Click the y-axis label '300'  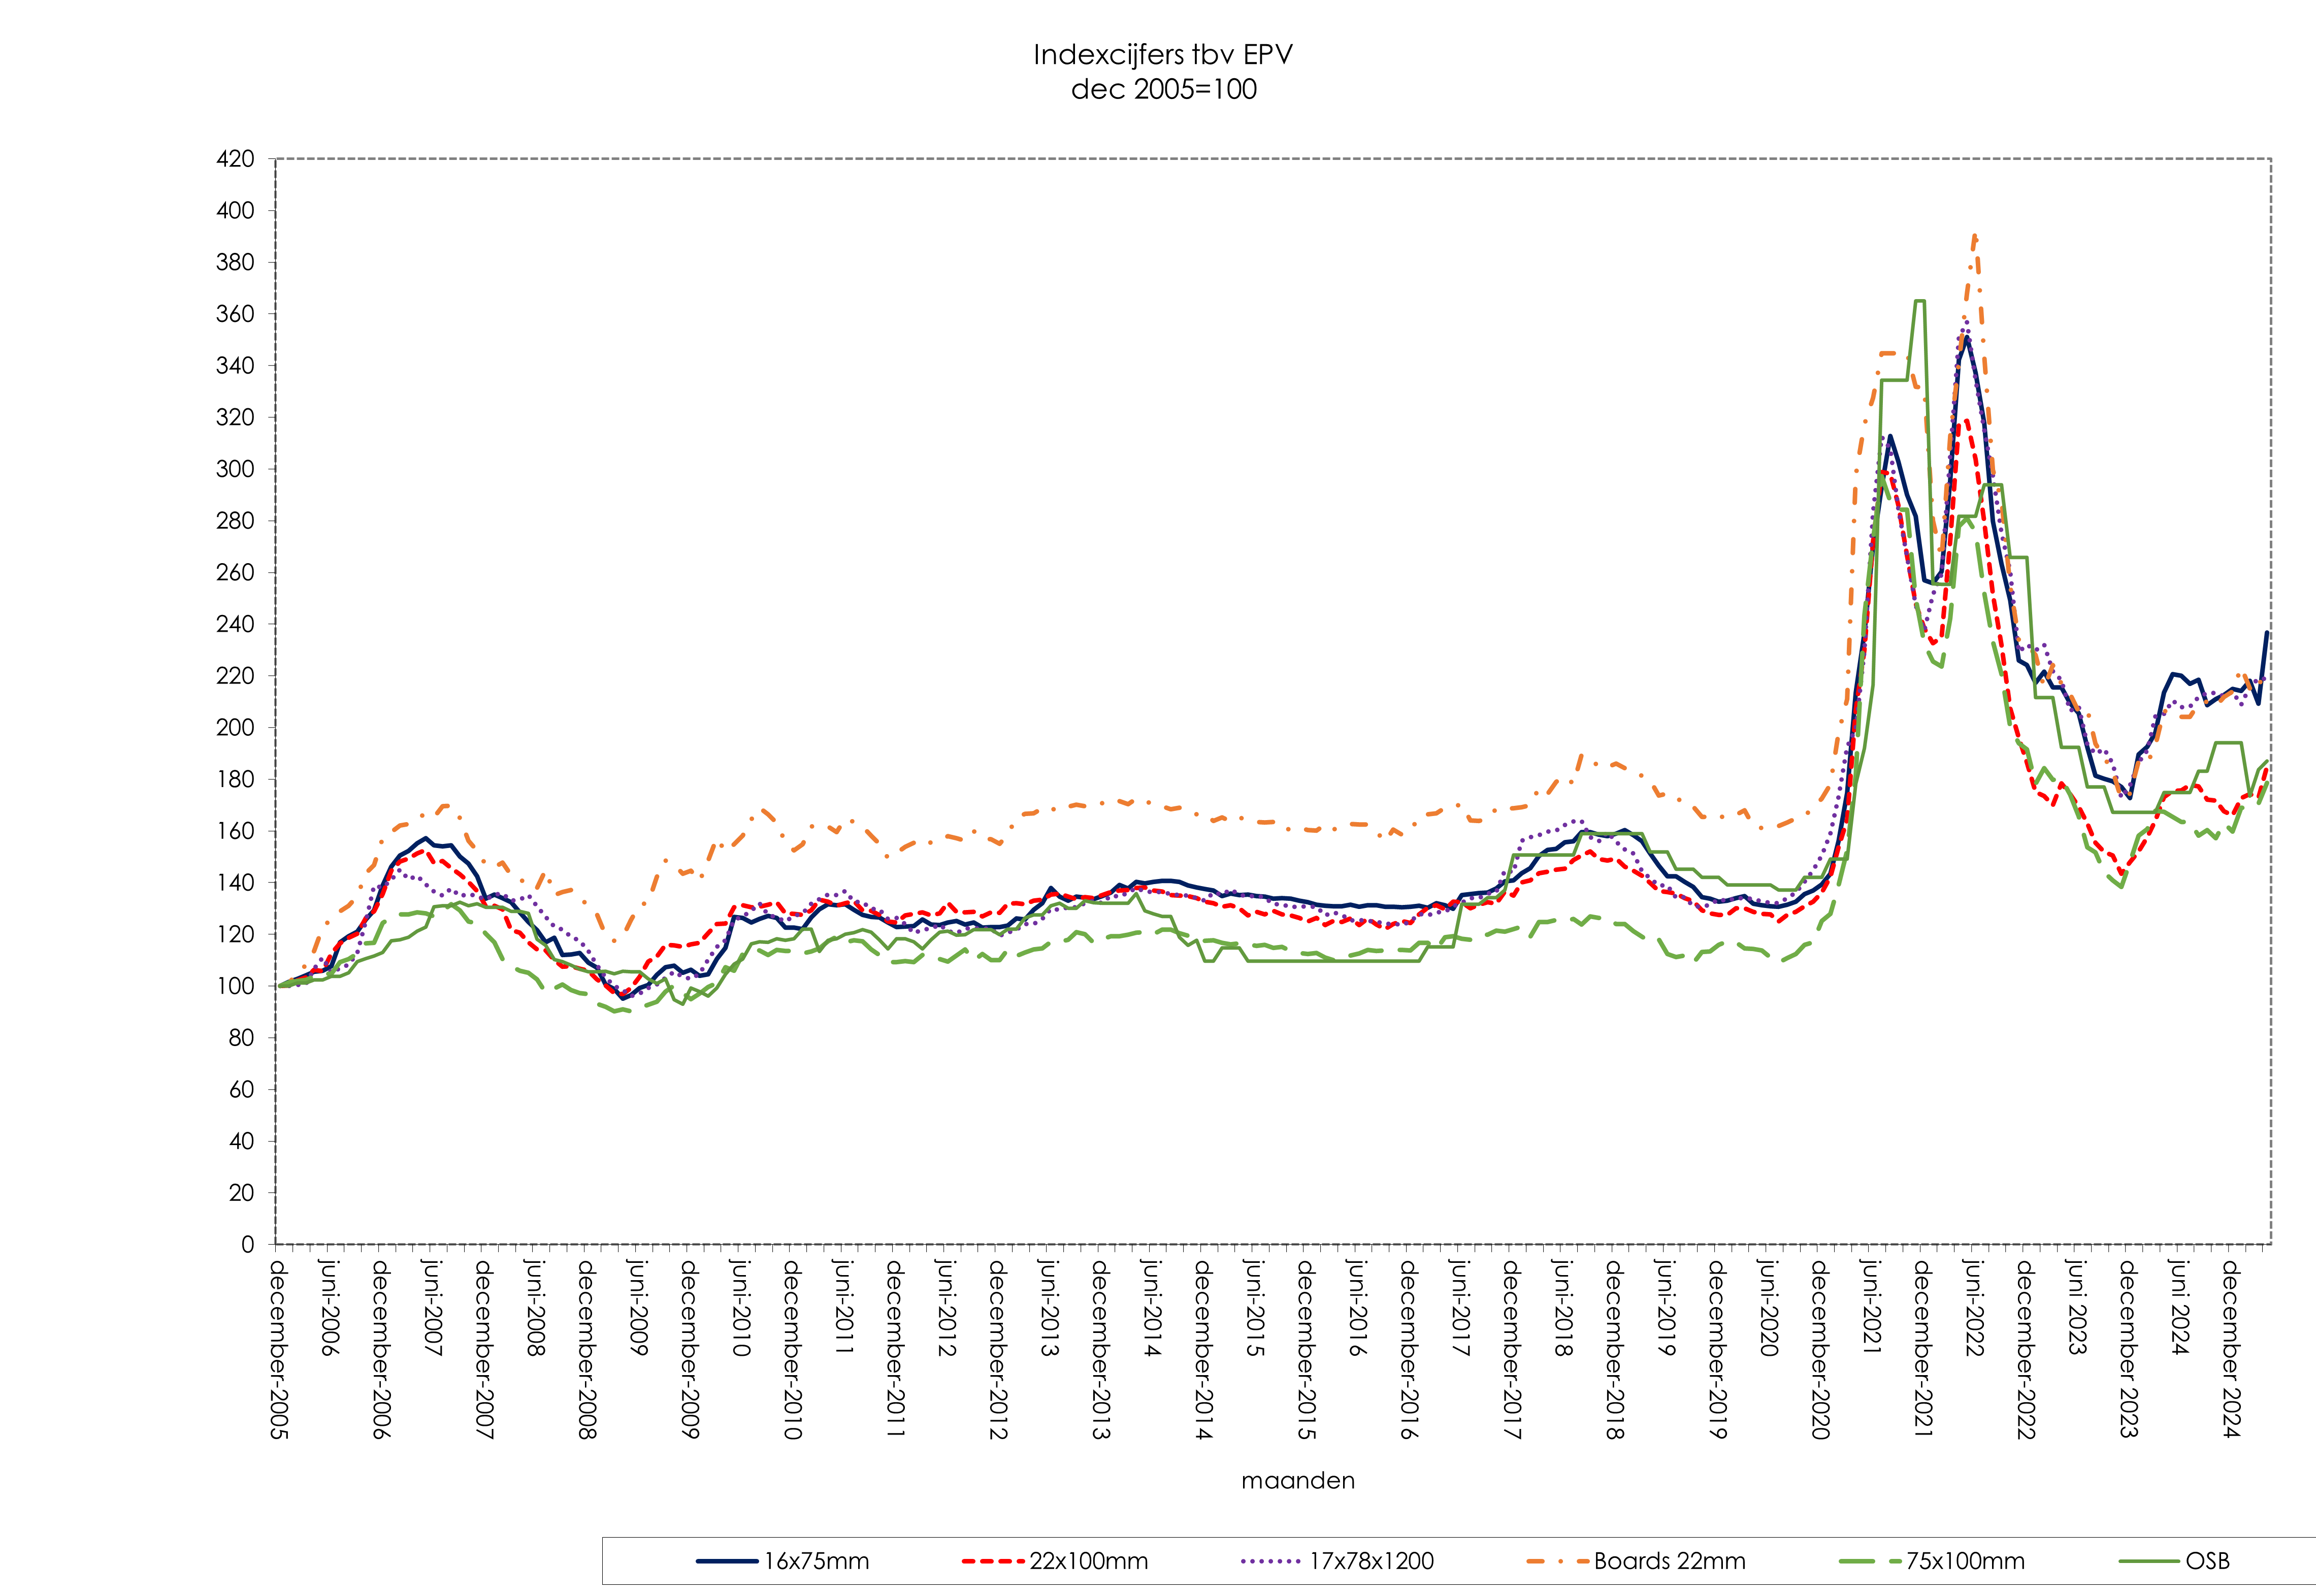(x=235, y=469)
